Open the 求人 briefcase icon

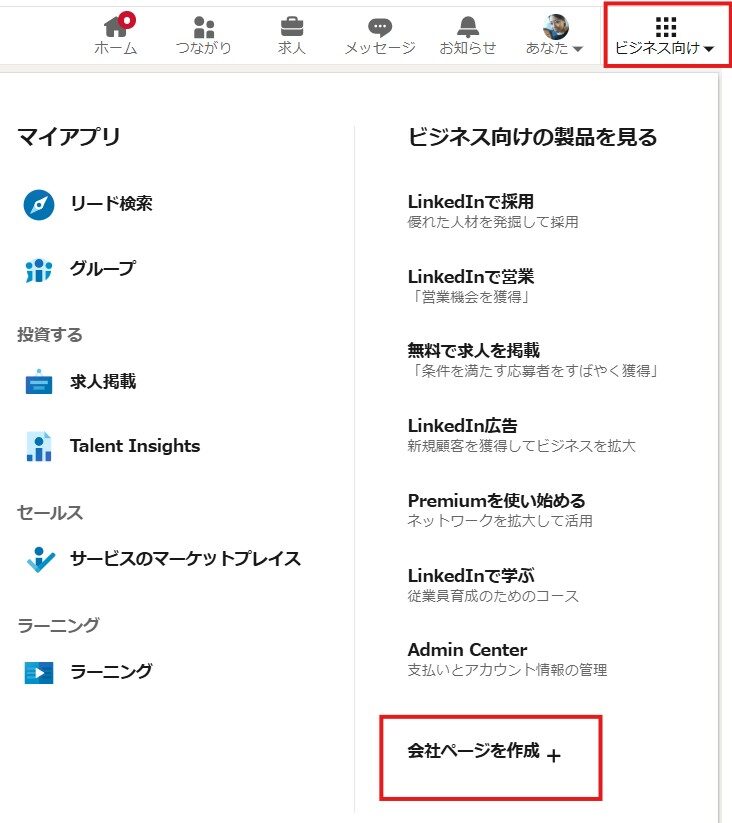tap(292, 26)
